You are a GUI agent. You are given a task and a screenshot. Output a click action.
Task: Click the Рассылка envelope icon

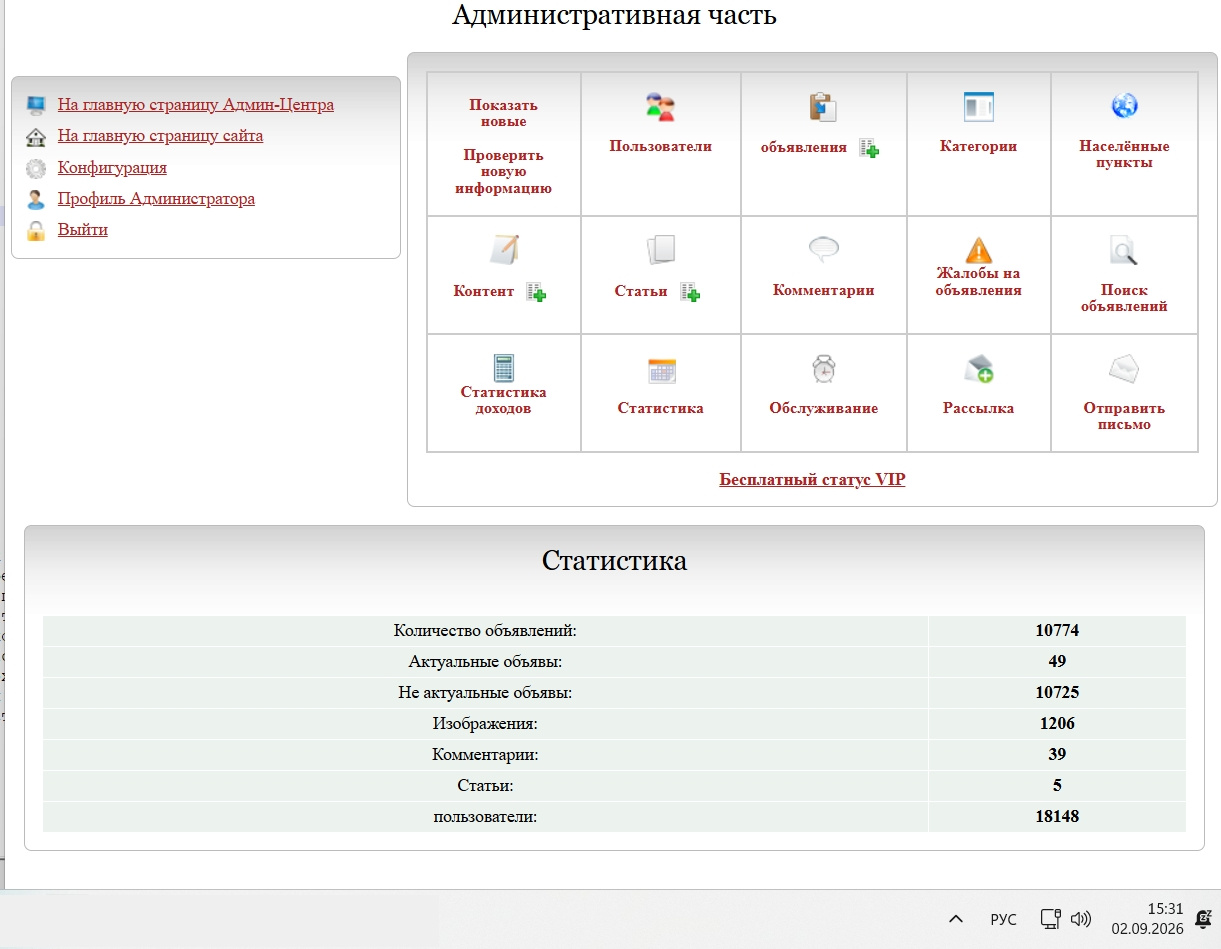[978, 369]
